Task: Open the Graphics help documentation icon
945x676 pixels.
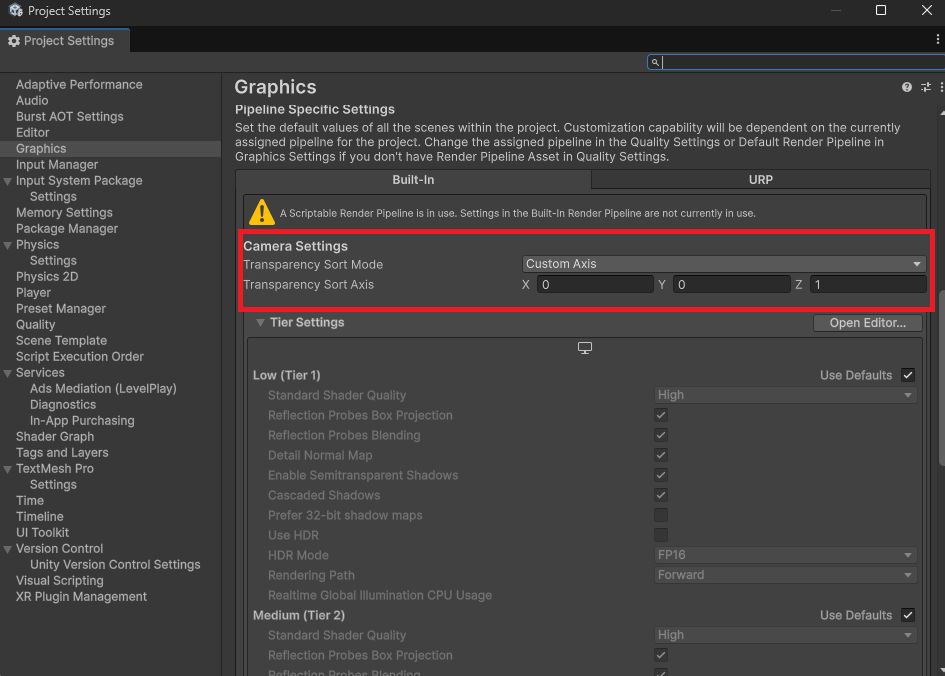Action: point(907,88)
